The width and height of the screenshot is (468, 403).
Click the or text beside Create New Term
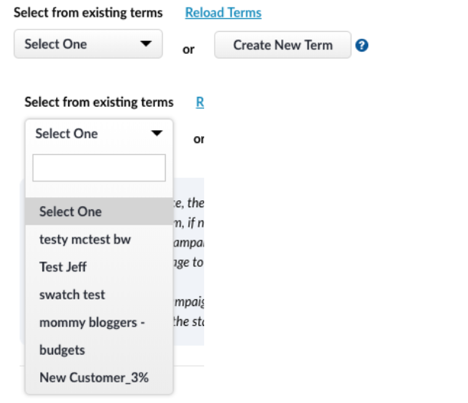(188, 49)
